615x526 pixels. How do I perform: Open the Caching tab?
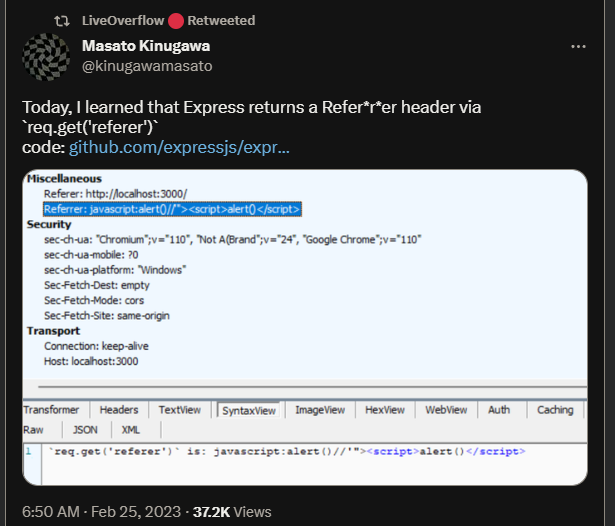(x=555, y=410)
